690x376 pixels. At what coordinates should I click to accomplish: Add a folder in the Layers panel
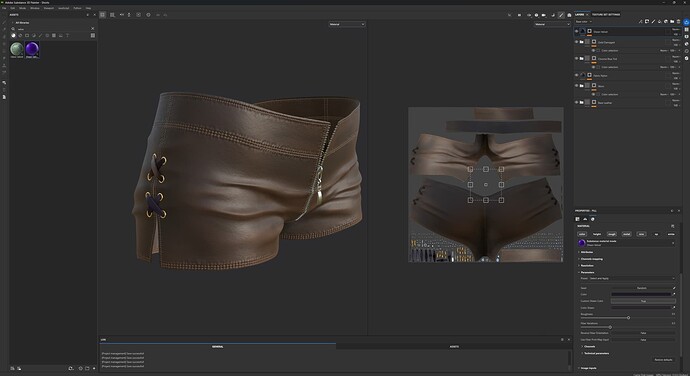[x=672, y=21]
